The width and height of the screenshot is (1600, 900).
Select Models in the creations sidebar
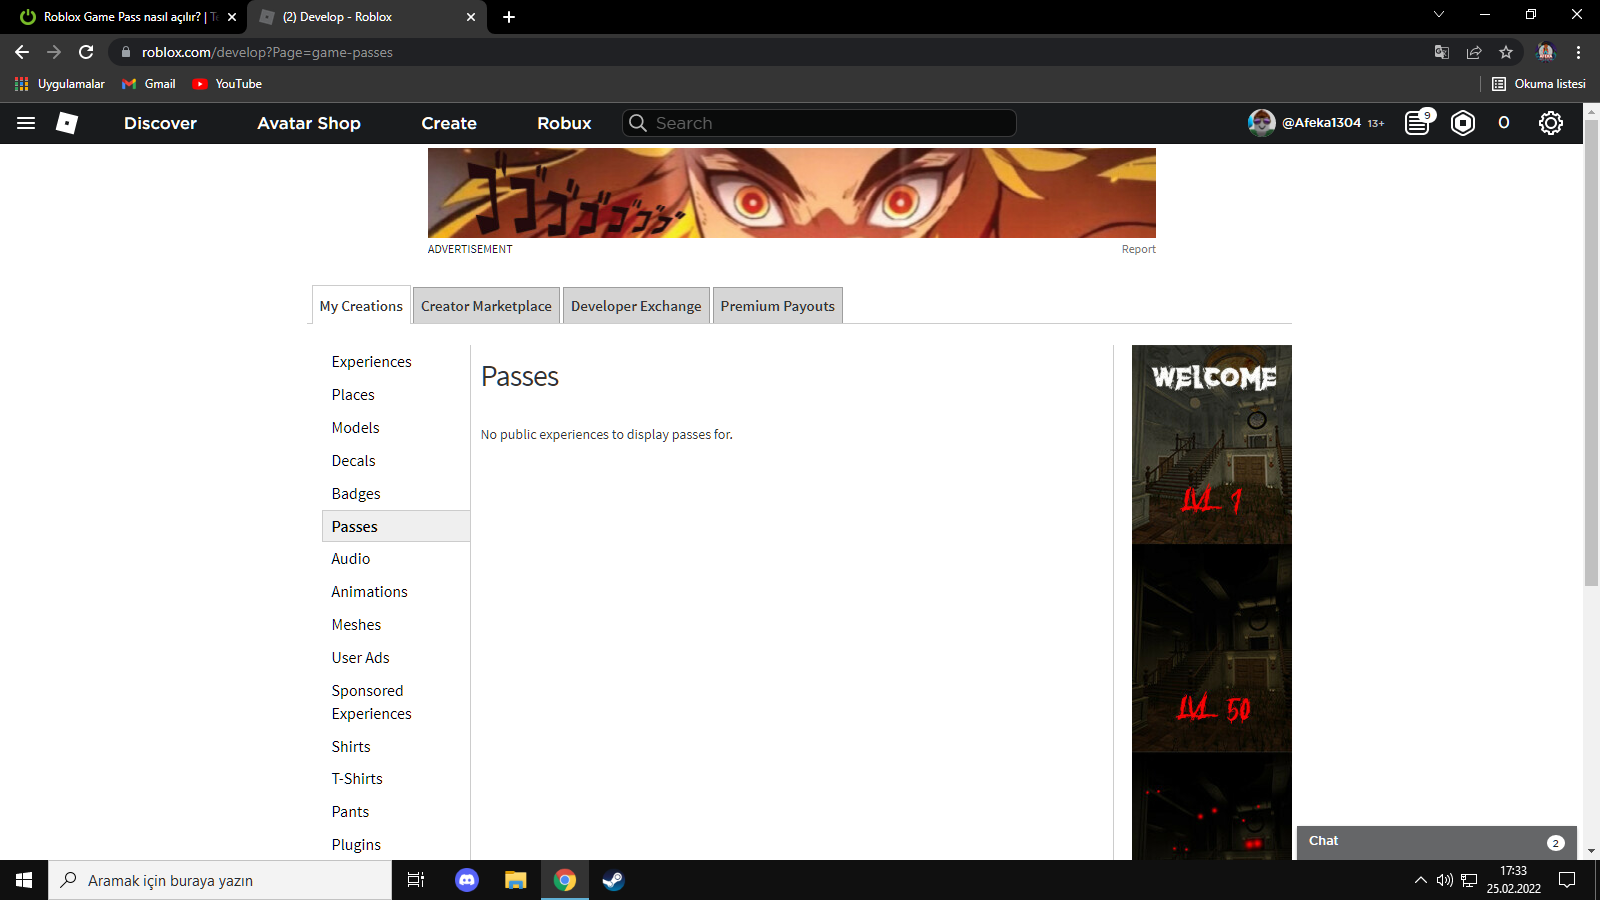(356, 428)
